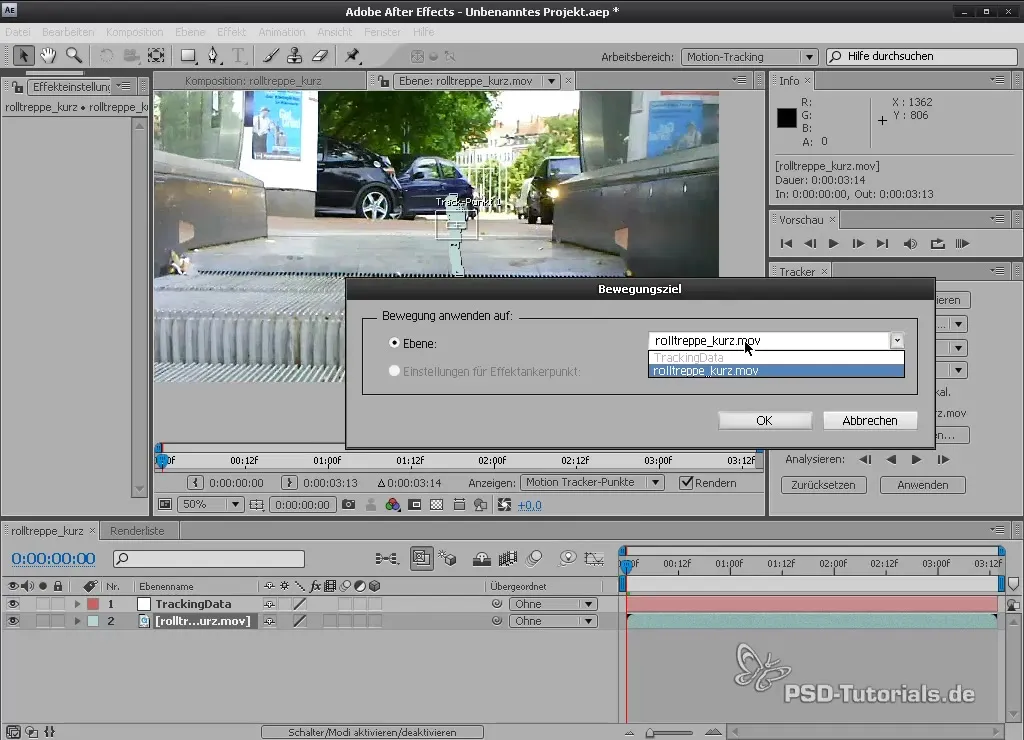Toggle the mute audio button in Vorschau

(x=910, y=244)
